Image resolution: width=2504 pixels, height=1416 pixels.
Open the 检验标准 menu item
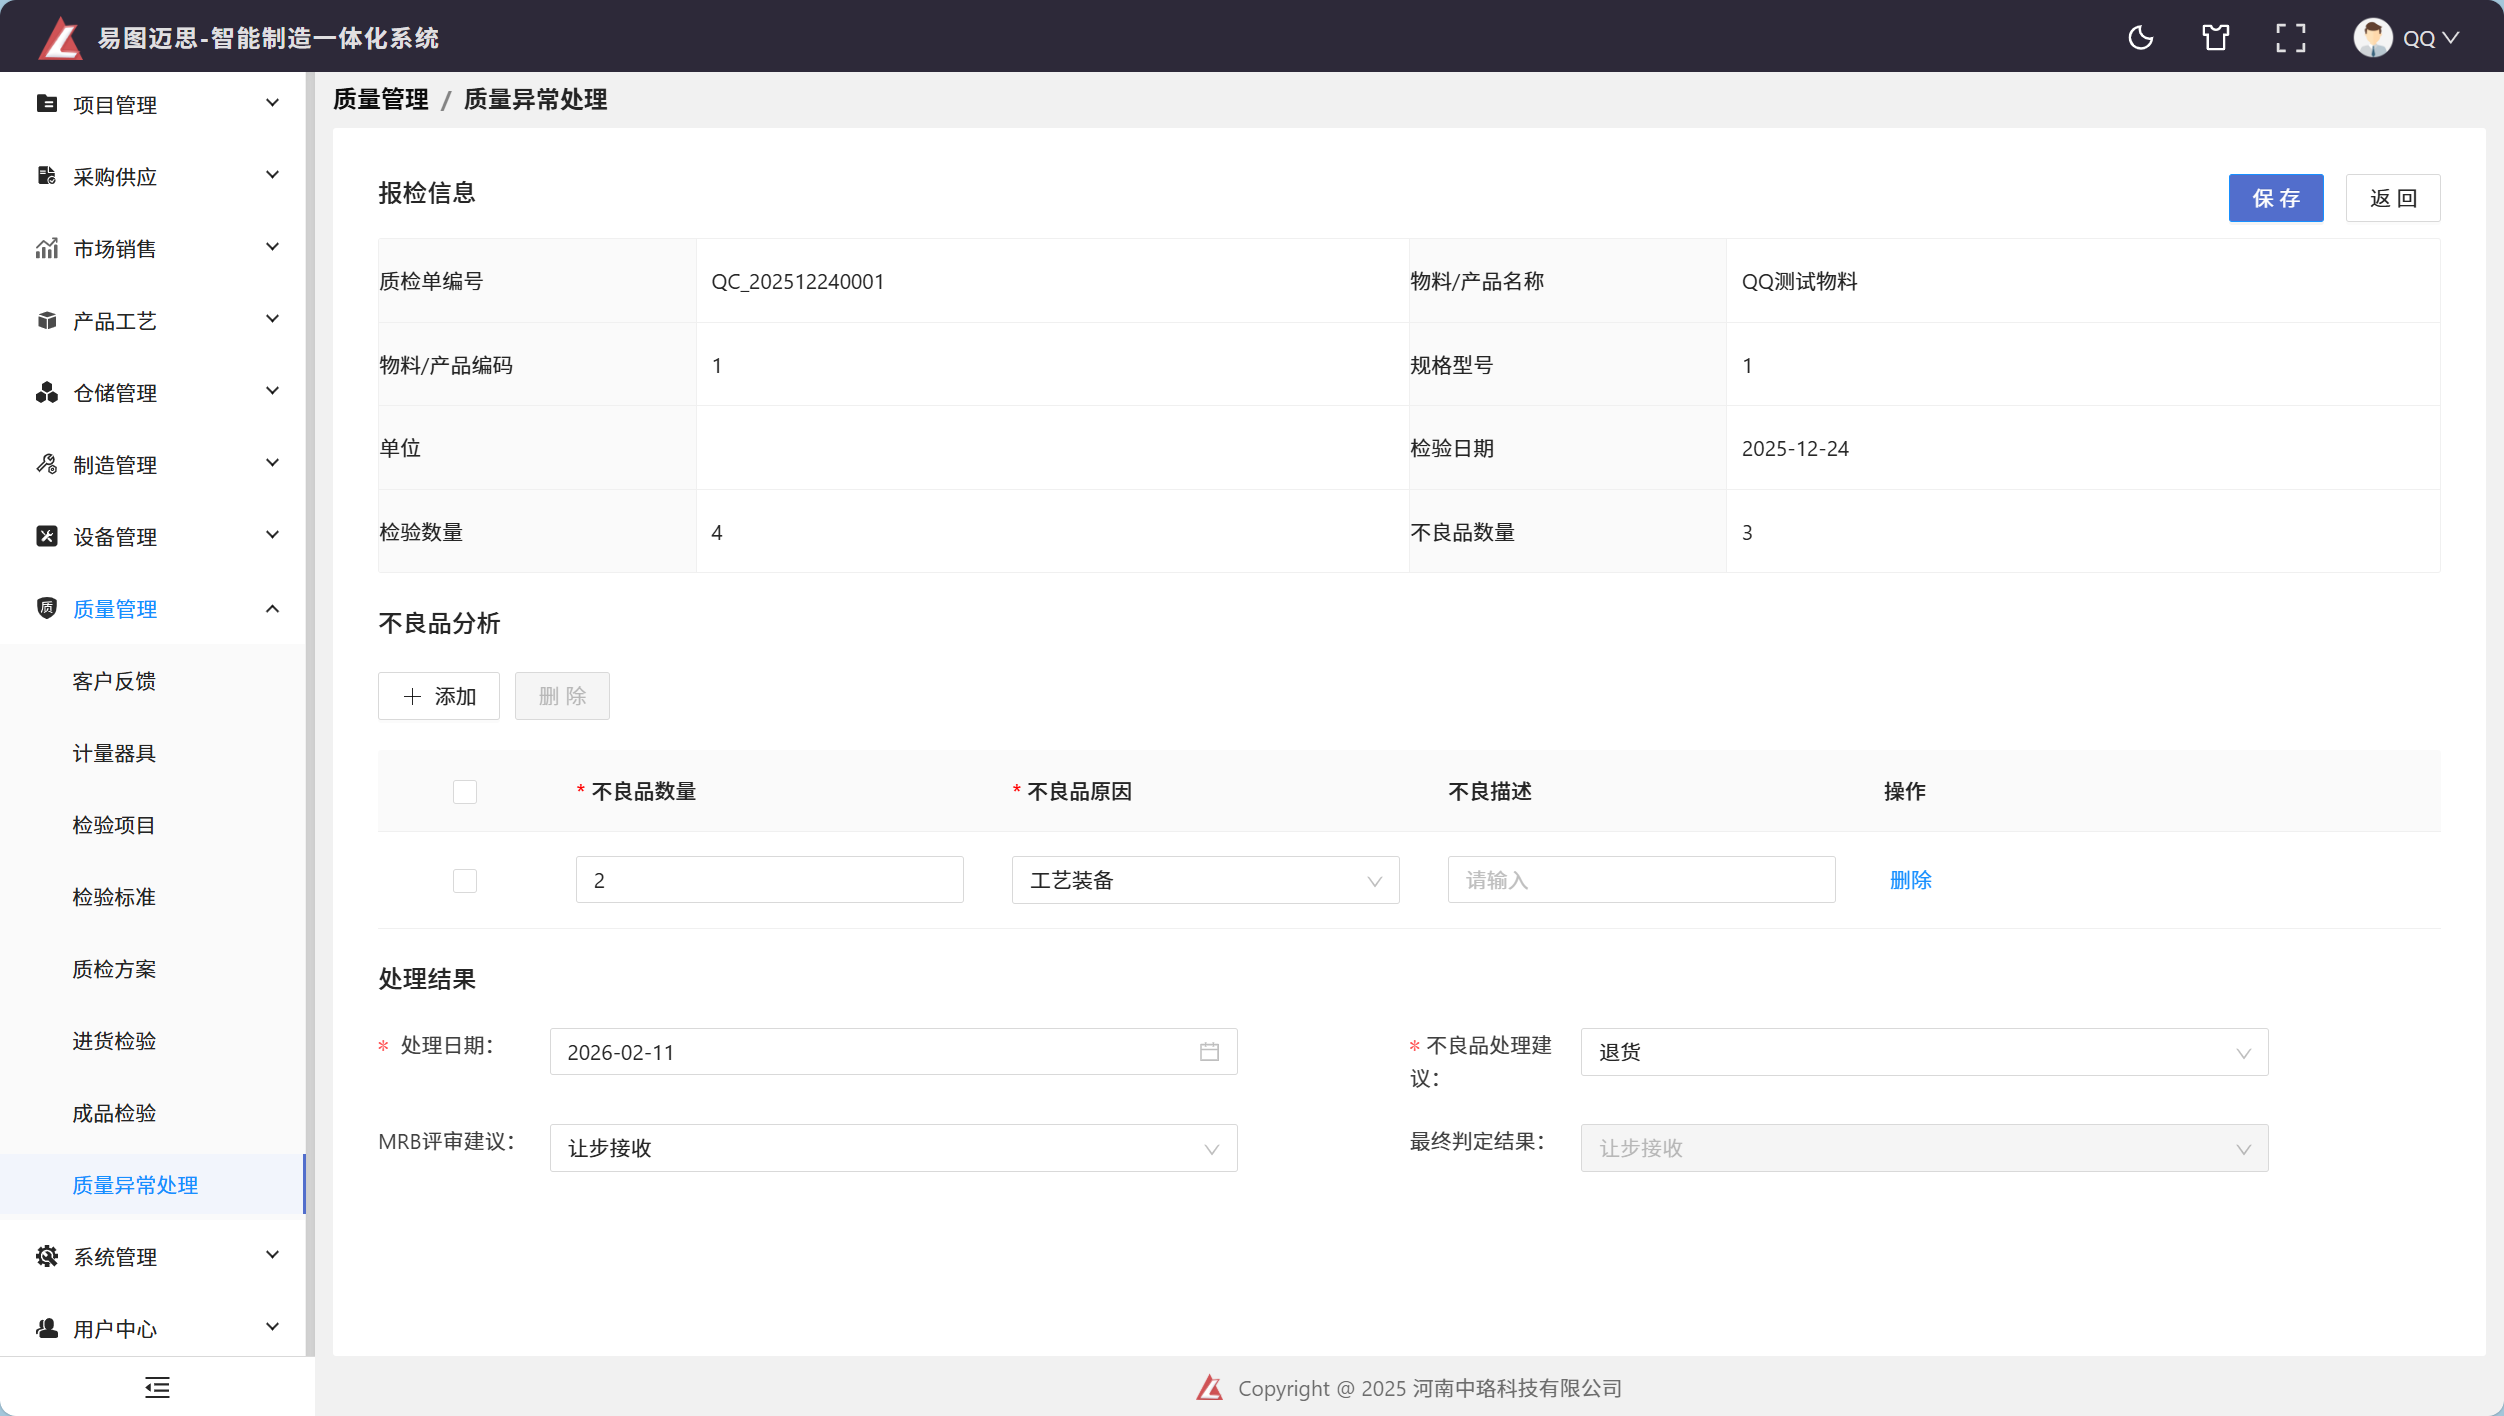point(114,897)
